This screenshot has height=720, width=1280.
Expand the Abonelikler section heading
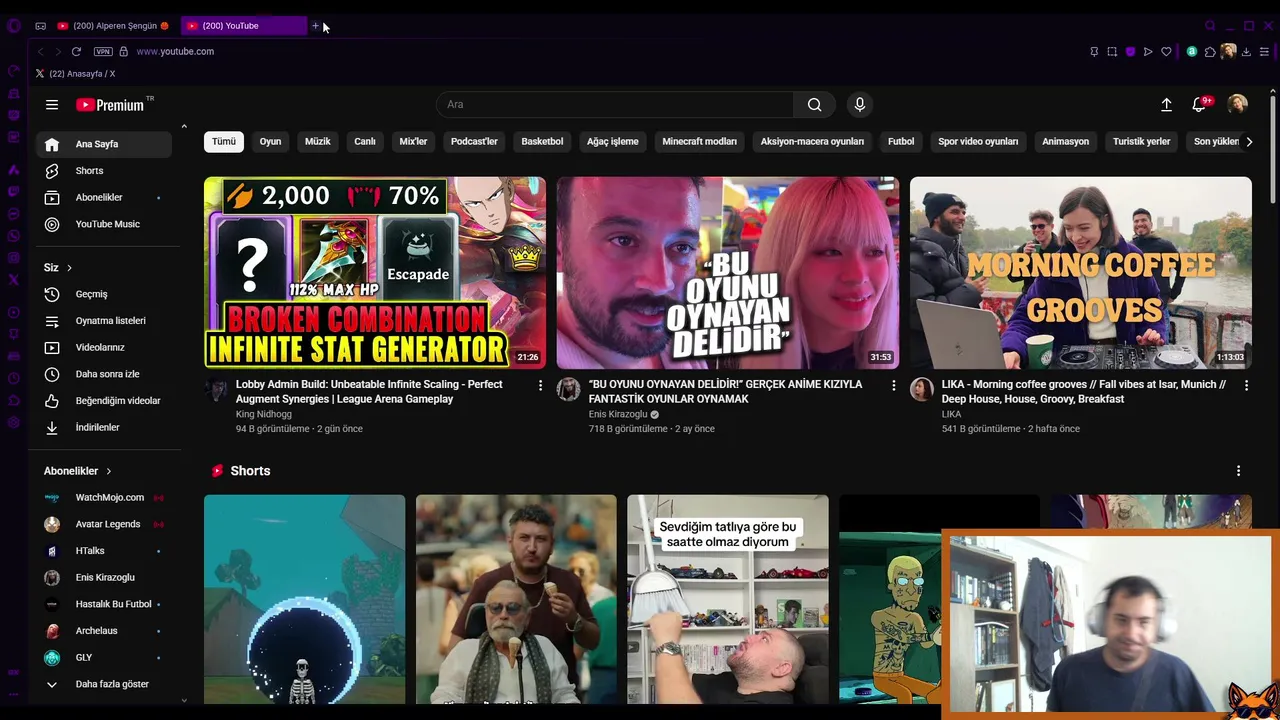tap(78, 471)
